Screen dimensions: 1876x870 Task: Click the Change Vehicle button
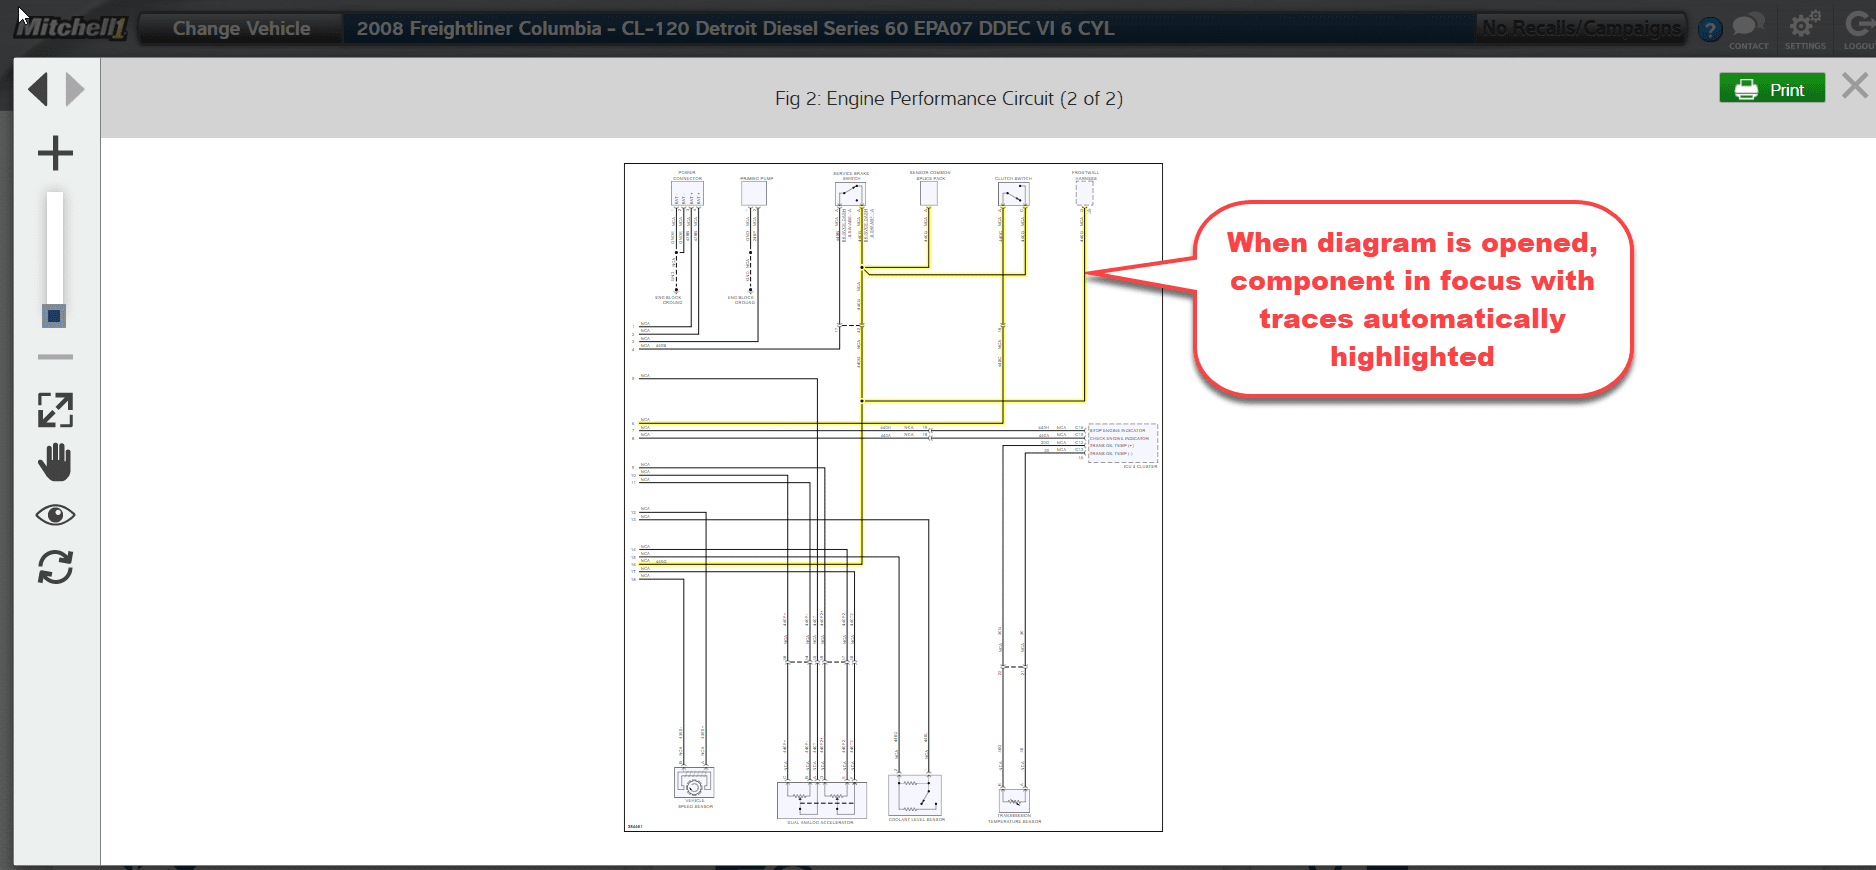[x=241, y=29]
